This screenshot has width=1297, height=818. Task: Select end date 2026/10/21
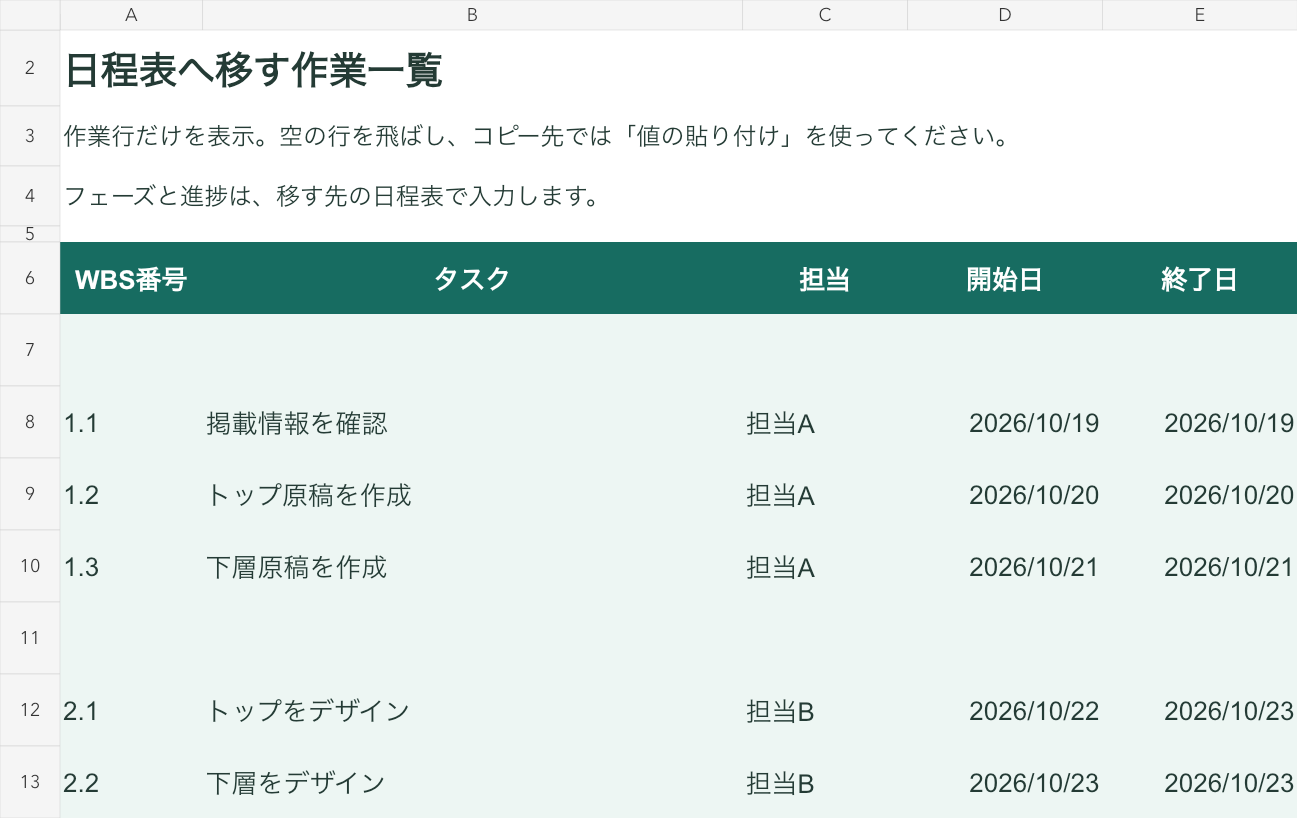[1199, 567]
